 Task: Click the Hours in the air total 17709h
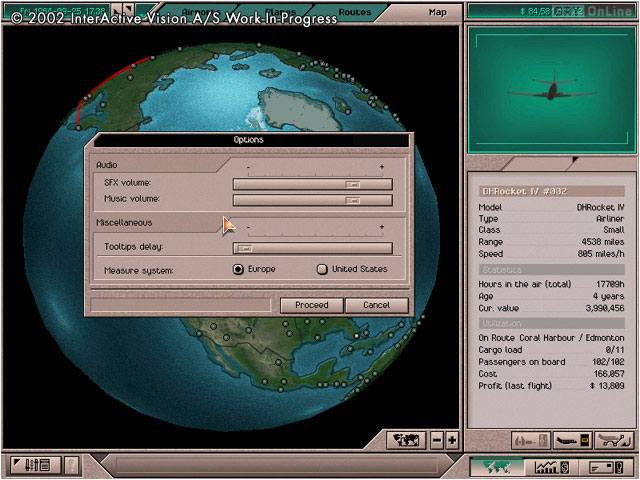click(610, 284)
